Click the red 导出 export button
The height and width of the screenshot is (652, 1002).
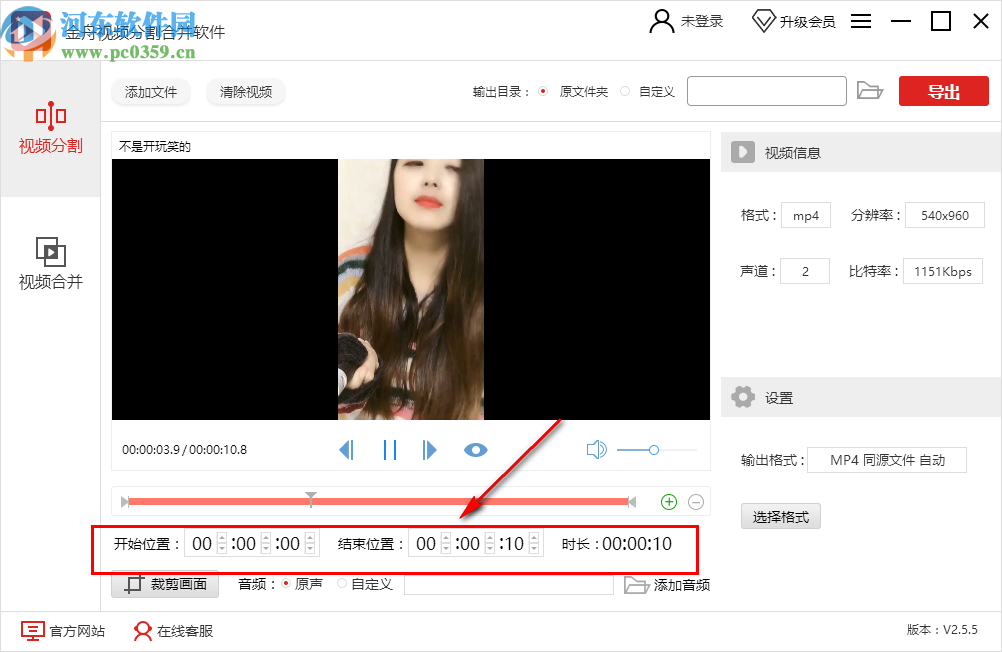943,90
